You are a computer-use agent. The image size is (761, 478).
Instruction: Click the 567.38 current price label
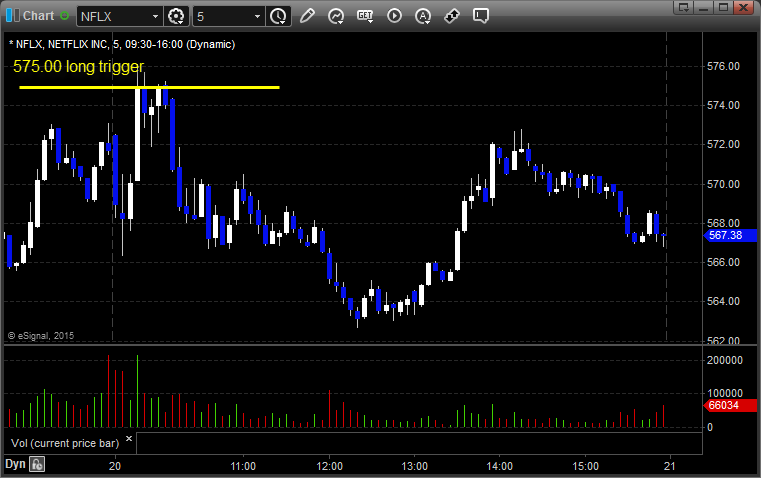723,236
